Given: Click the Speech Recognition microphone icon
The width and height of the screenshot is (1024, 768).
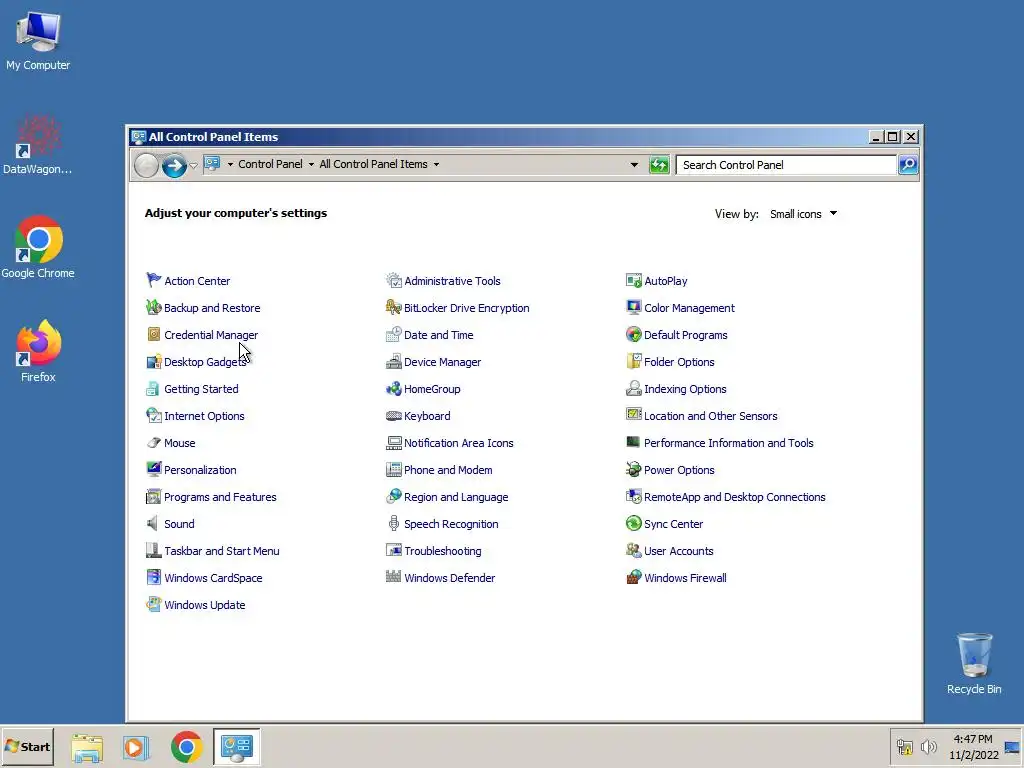Looking at the screenshot, I should tap(394, 524).
